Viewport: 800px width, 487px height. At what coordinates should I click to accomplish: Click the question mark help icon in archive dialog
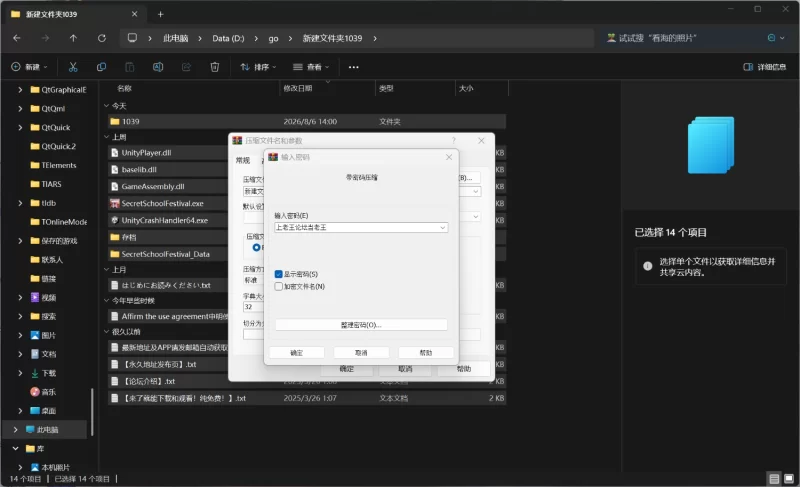pyautogui.click(x=454, y=140)
